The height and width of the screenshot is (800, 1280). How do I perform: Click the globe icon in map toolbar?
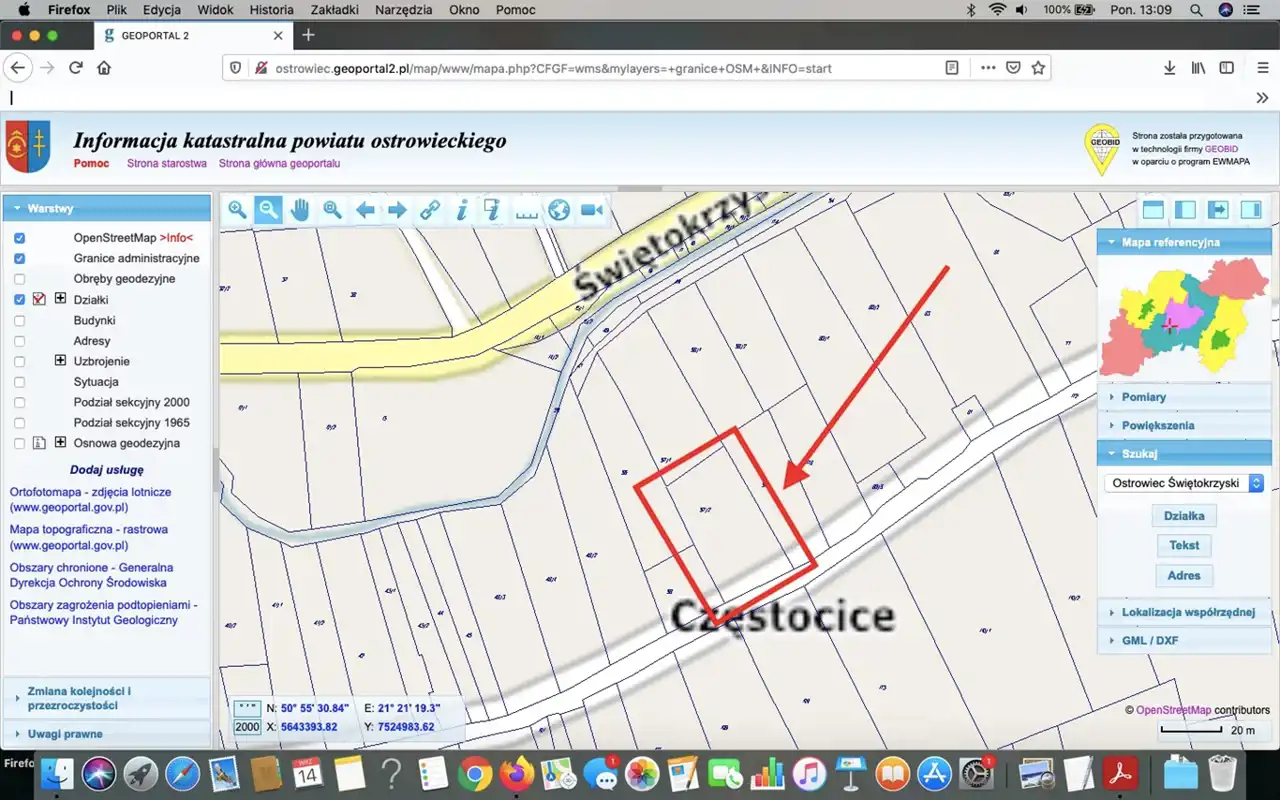click(x=559, y=210)
